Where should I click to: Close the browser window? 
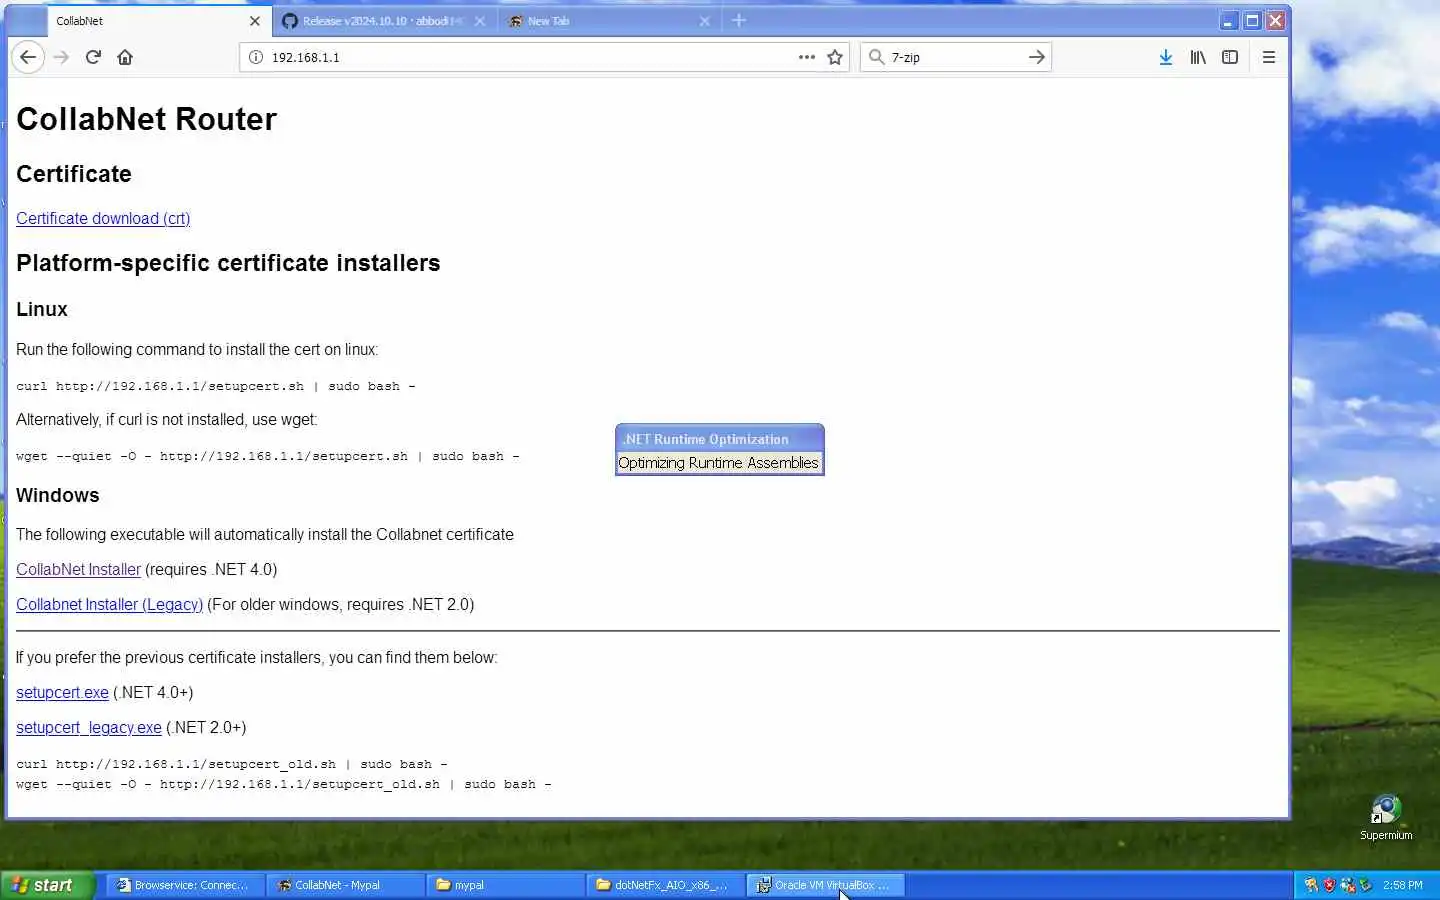click(x=1275, y=20)
